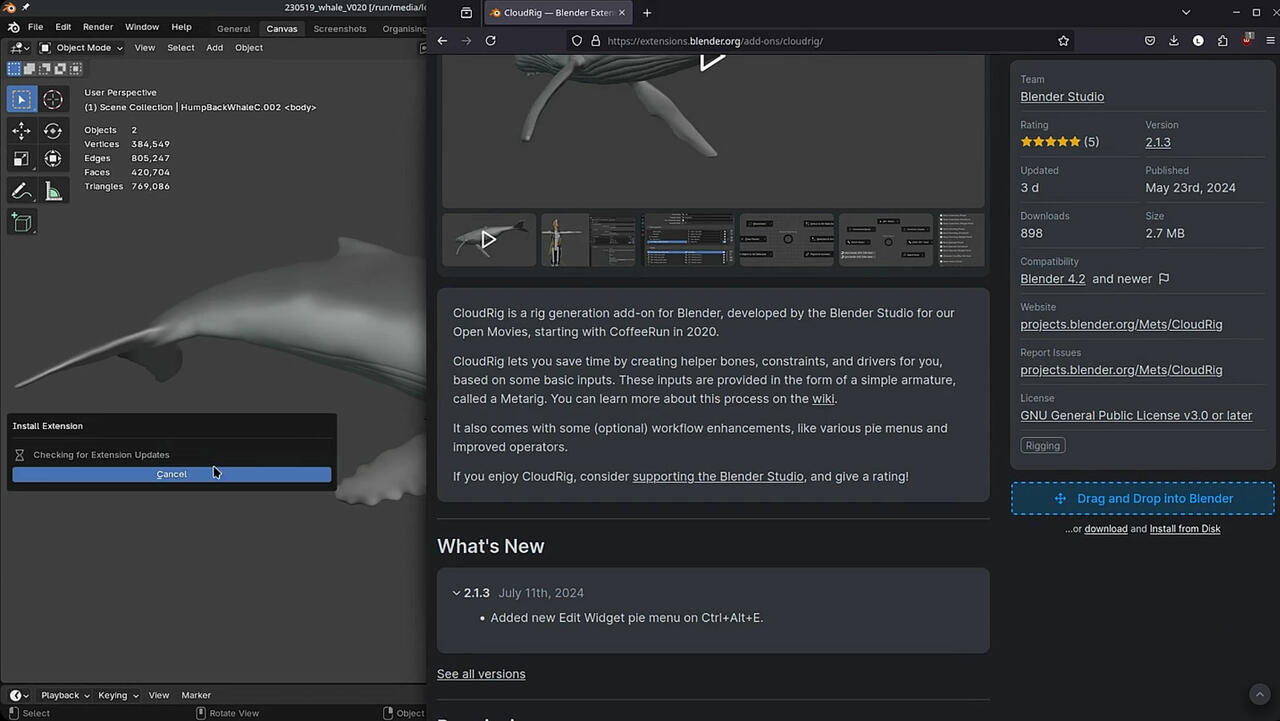The width and height of the screenshot is (1280, 721).
Task: Open Firefox recent browsing Firefox View icon
Action: [466, 13]
